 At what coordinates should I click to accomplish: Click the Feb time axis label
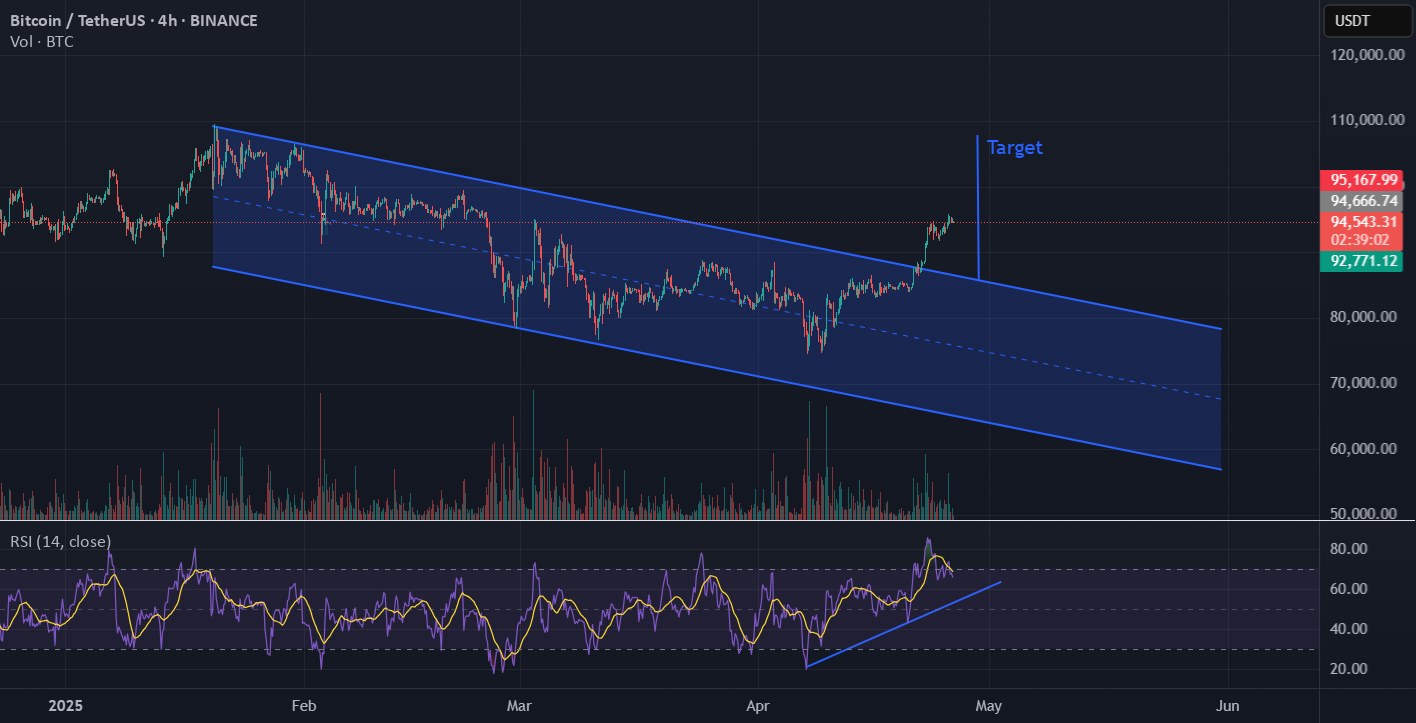pos(304,706)
